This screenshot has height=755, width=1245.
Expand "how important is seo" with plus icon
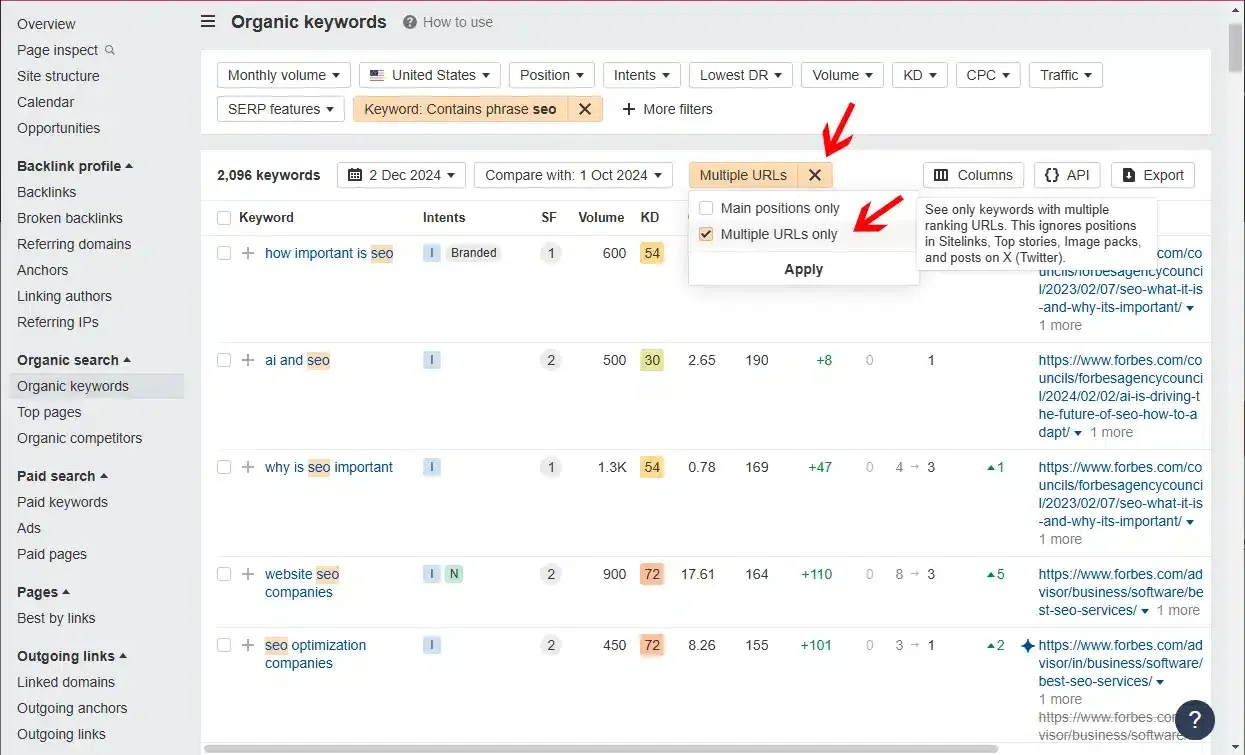click(x=247, y=252)
